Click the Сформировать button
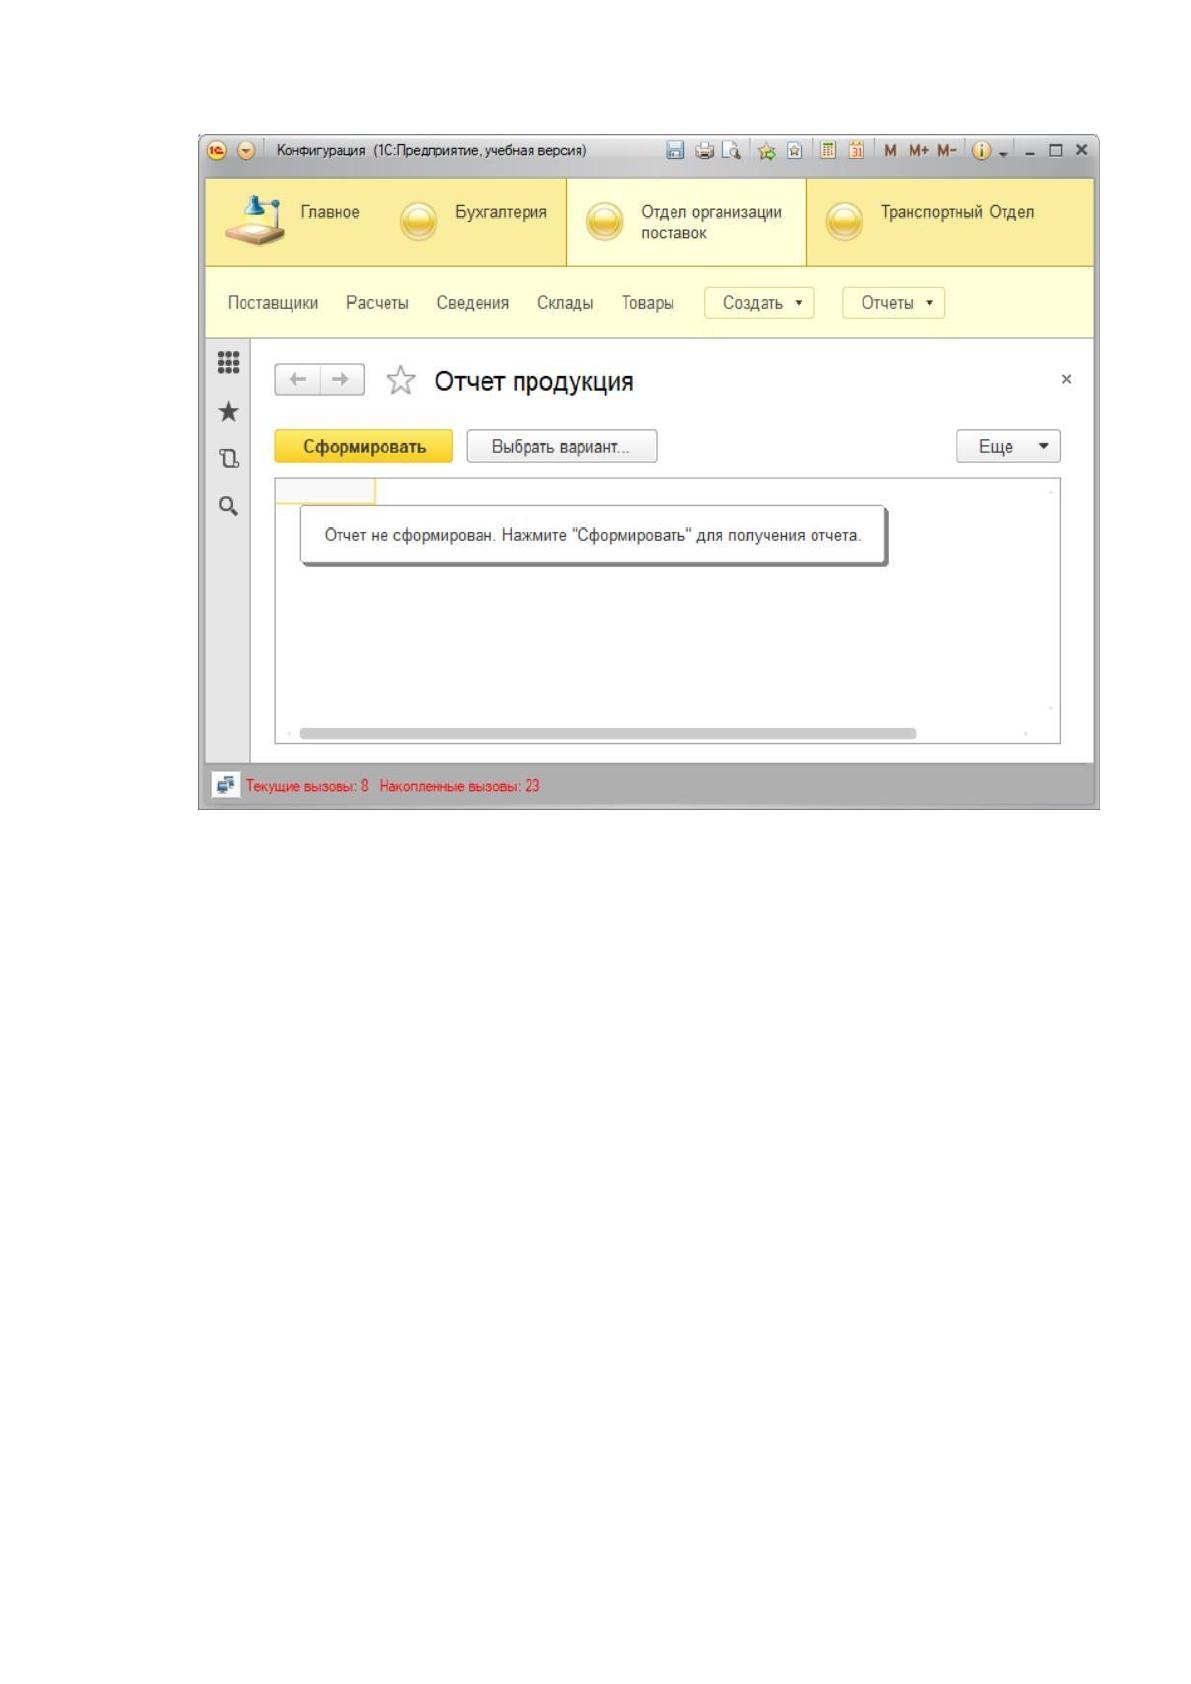 [364, 446]
